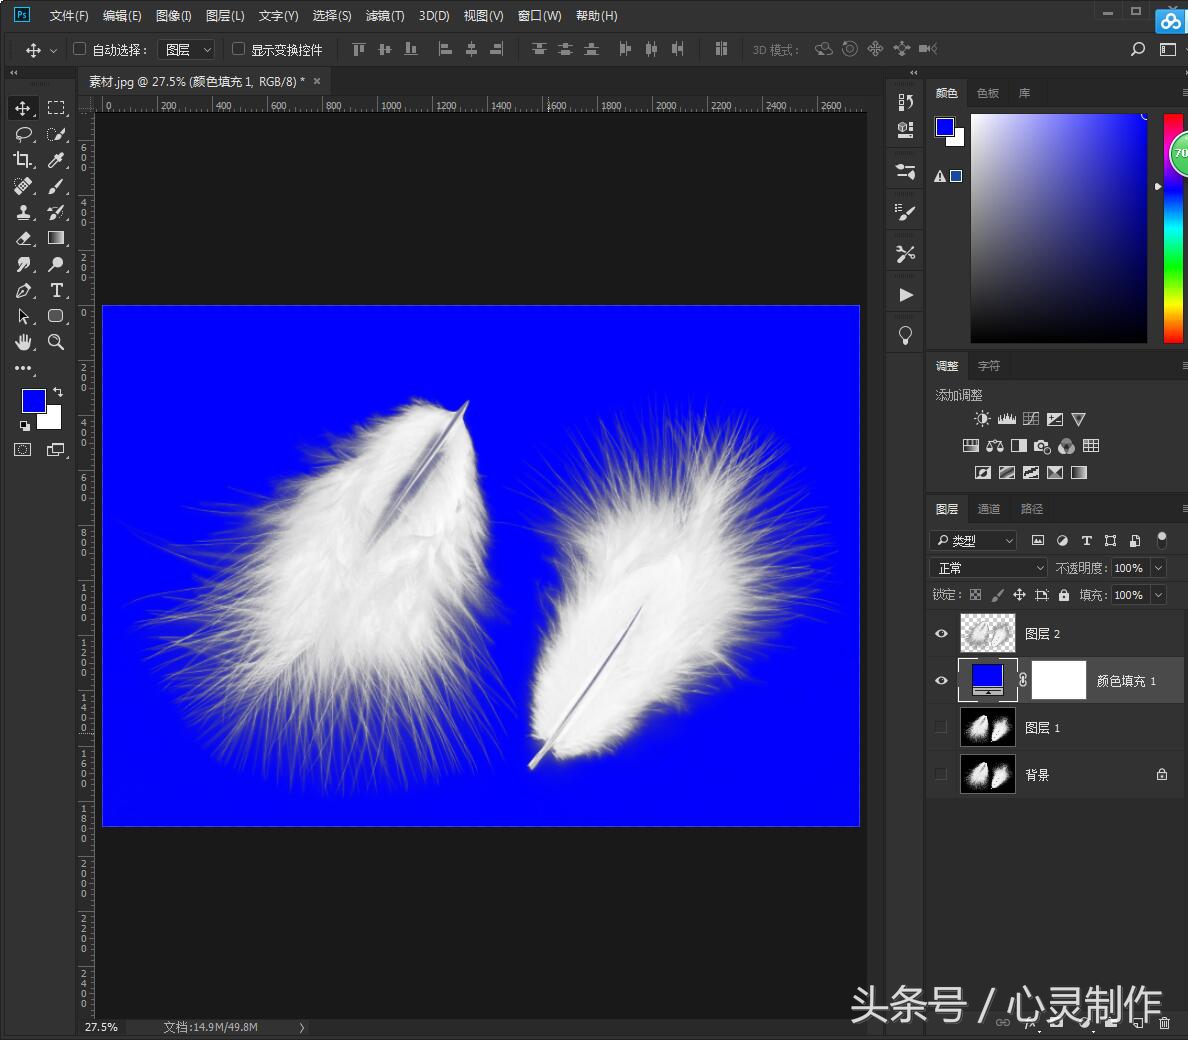The width and height of the screenshot is (1188, 1040).
Task: Switch to the 色板 panel tab
Action: coord(988,93)
